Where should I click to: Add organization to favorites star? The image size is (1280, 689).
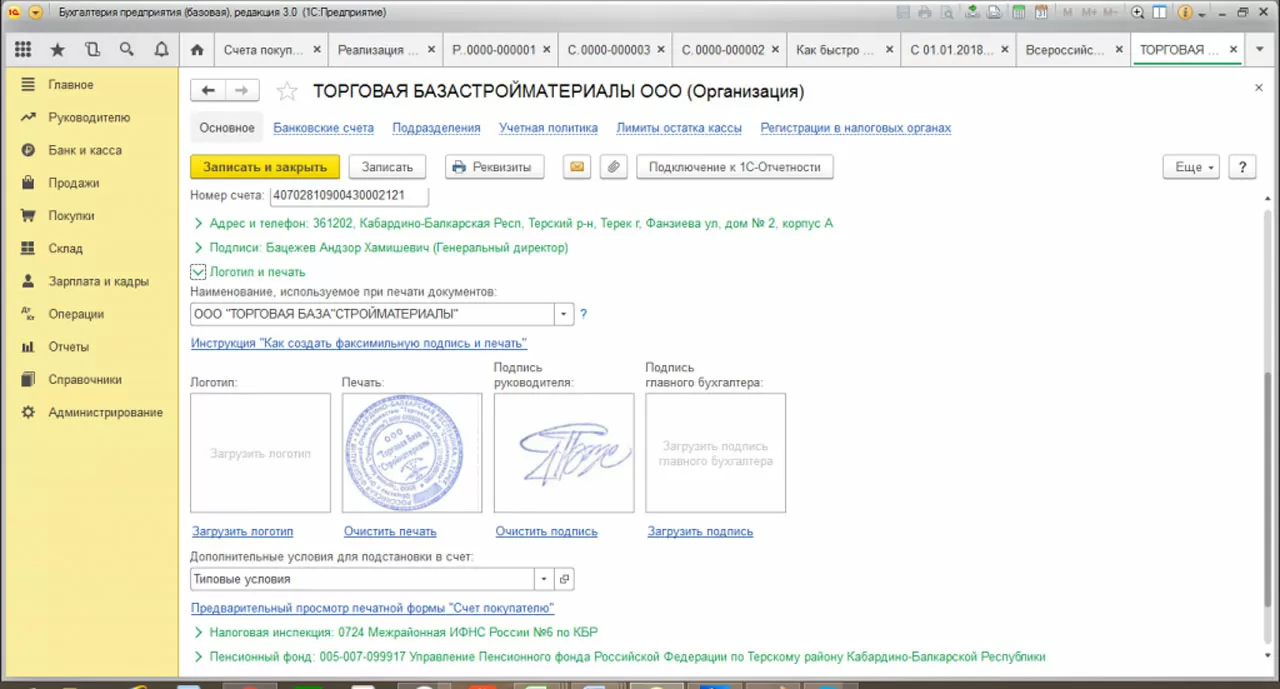pyautogui.click(x=287, y=91)
